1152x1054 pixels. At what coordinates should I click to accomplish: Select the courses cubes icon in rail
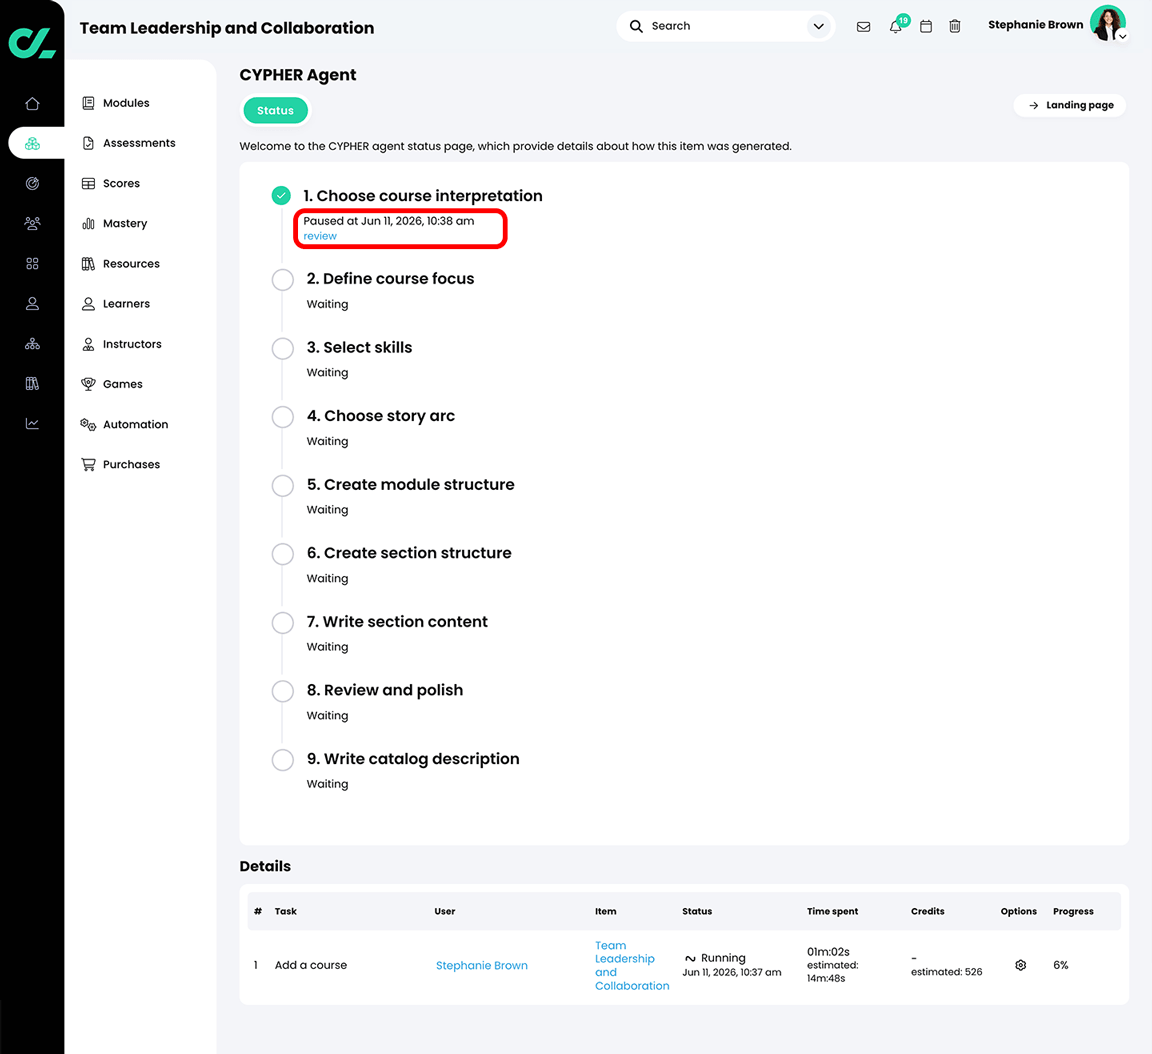coord(32,143)
